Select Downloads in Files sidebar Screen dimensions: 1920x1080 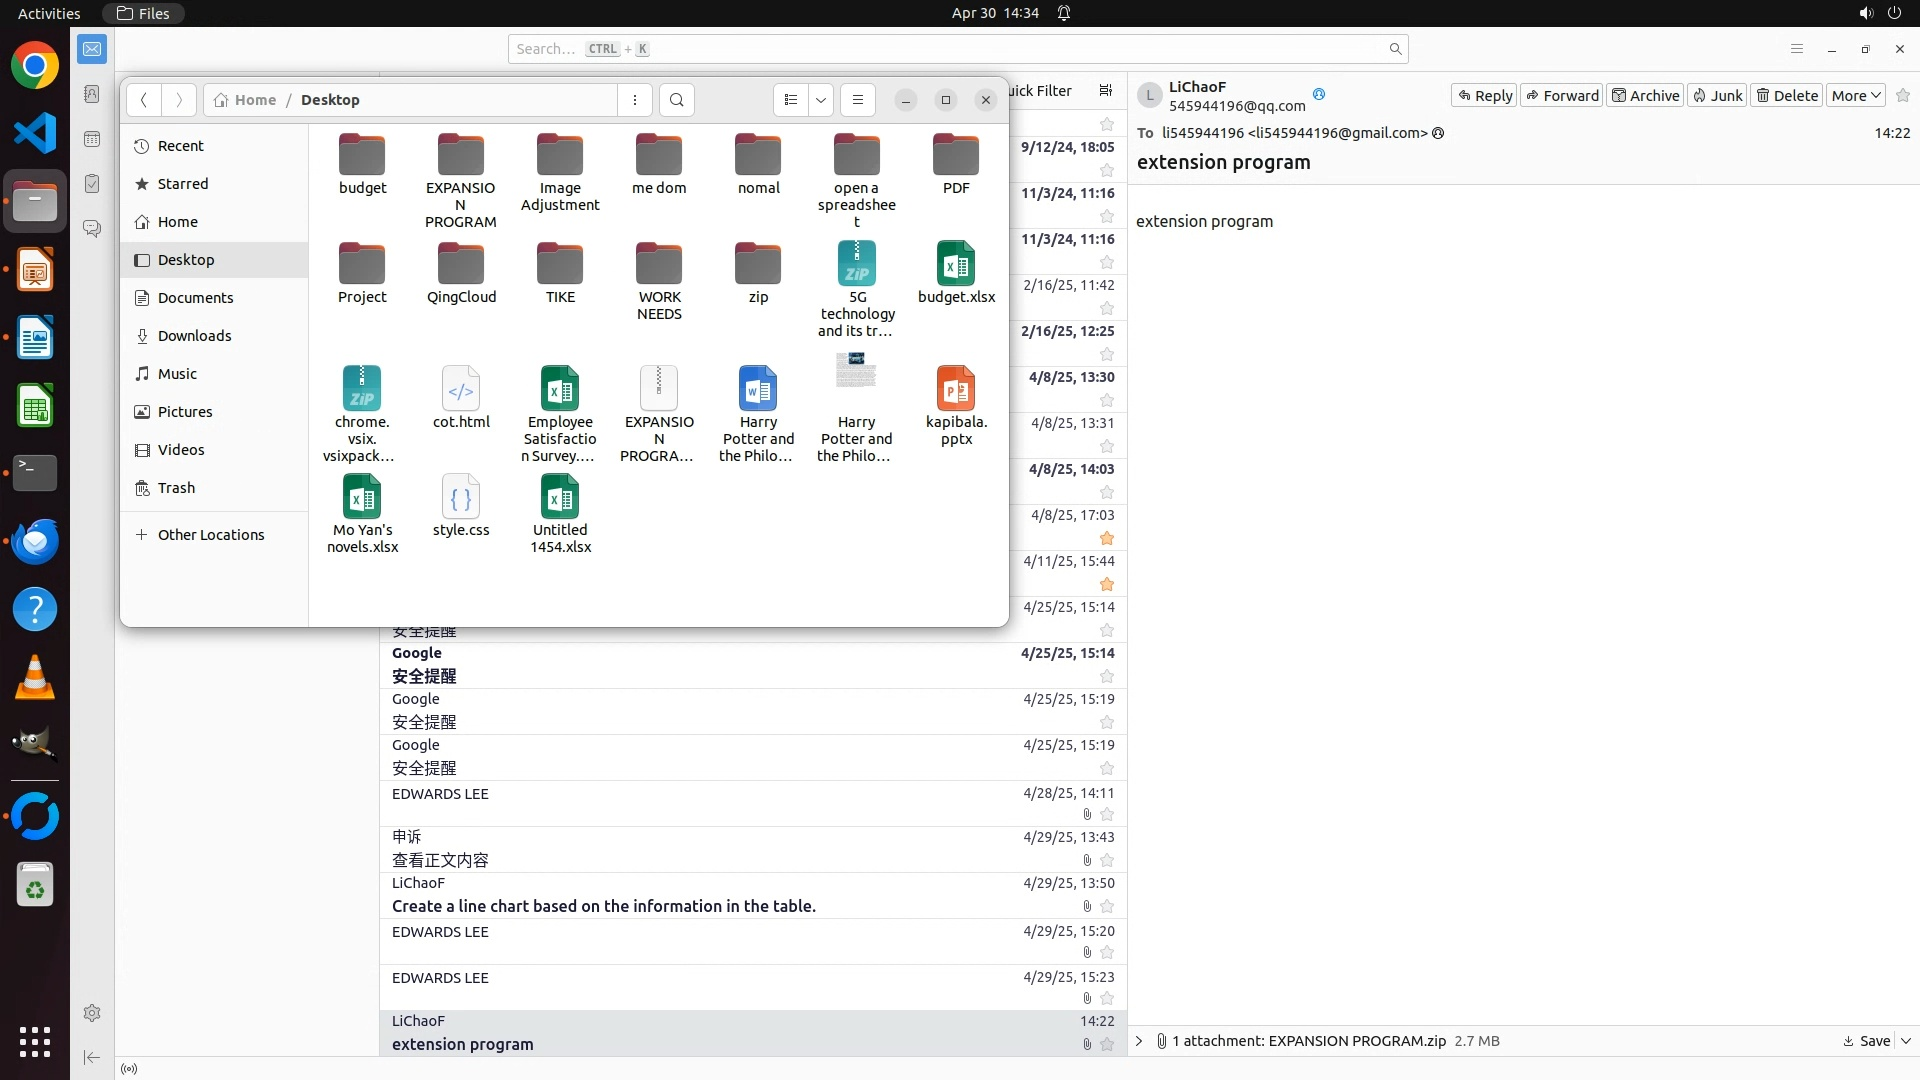coord(194,336)
